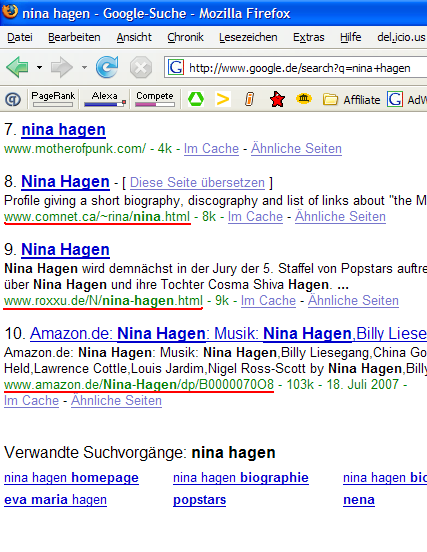Image resolution: width=427 pixels, height=552 pixels.
Task: Click the Google favicon in the address bar
Action: (176, 67)
